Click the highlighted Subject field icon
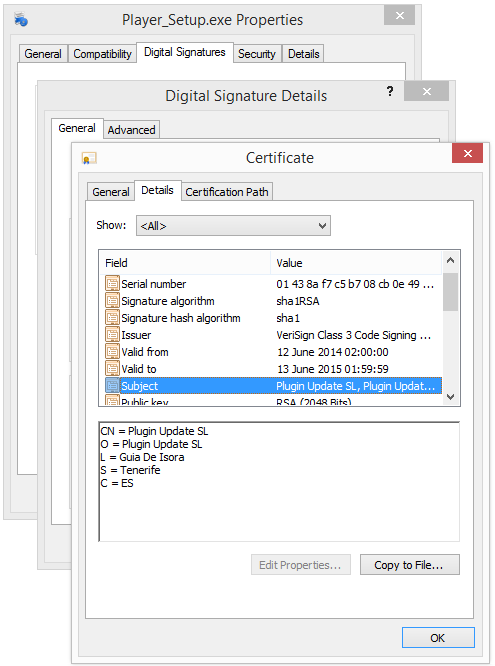 tap(112, 386)
